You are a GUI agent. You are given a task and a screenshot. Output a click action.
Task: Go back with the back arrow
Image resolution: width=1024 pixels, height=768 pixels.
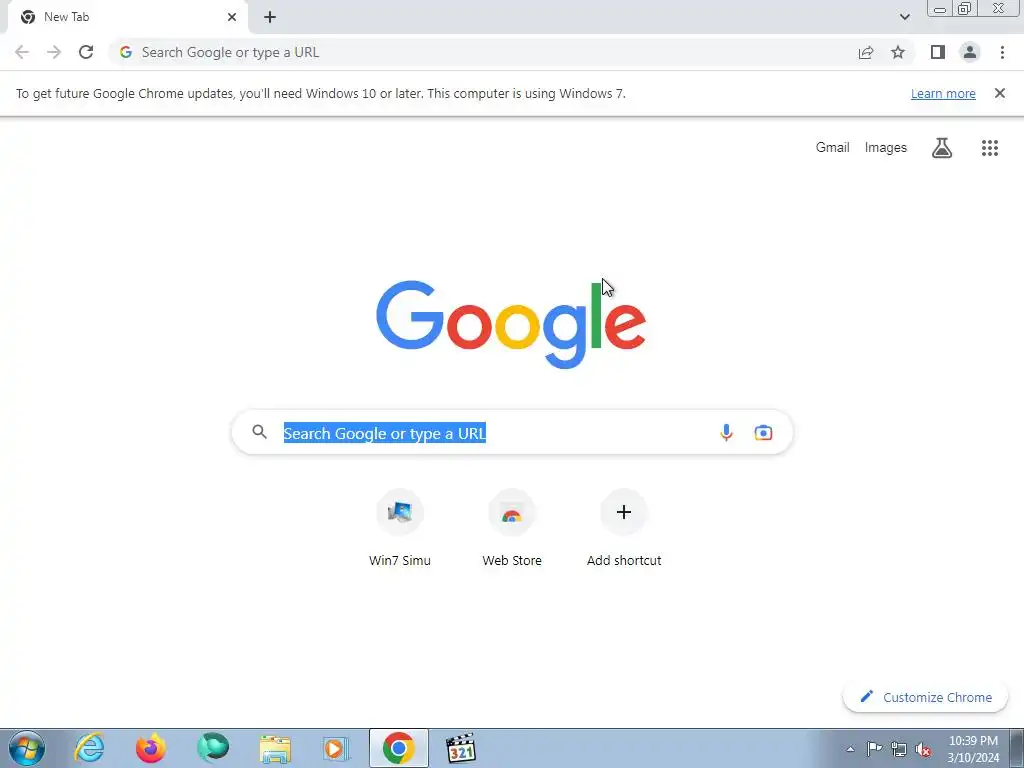pos(22,52)
